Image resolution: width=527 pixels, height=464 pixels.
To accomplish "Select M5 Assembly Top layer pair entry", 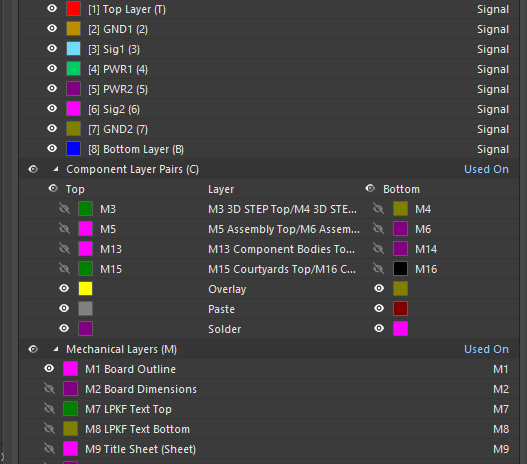I will [284, 229].
